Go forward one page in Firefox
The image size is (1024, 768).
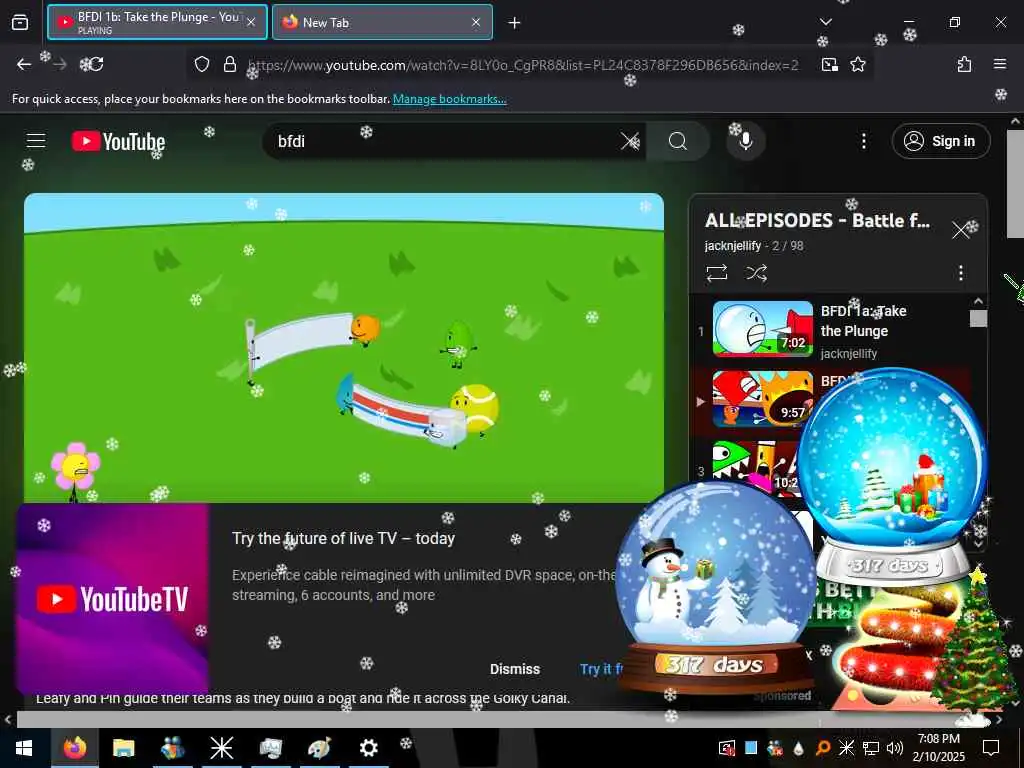tap(60, 64)
